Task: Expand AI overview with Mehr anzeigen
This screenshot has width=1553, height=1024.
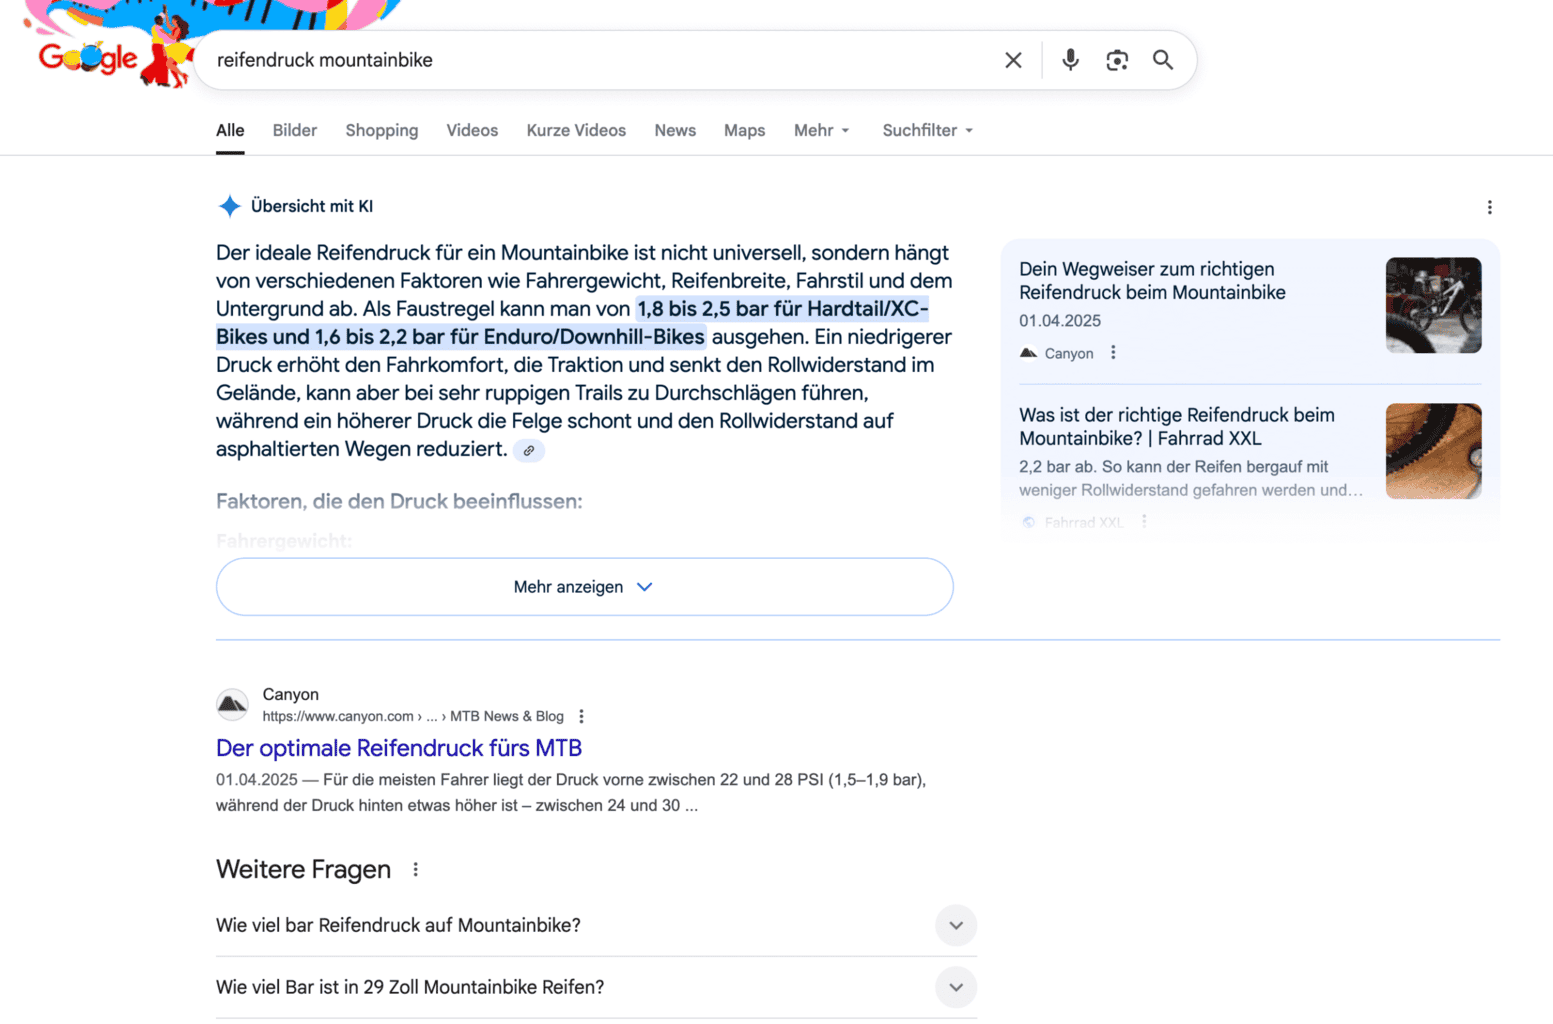Action: [584, 587]
